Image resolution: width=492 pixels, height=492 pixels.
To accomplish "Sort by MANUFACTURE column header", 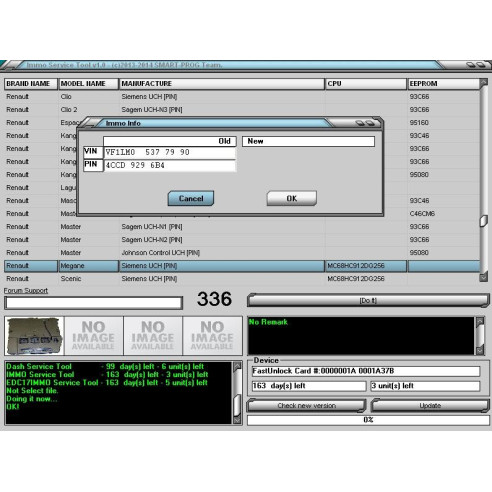I will [222, 84].
